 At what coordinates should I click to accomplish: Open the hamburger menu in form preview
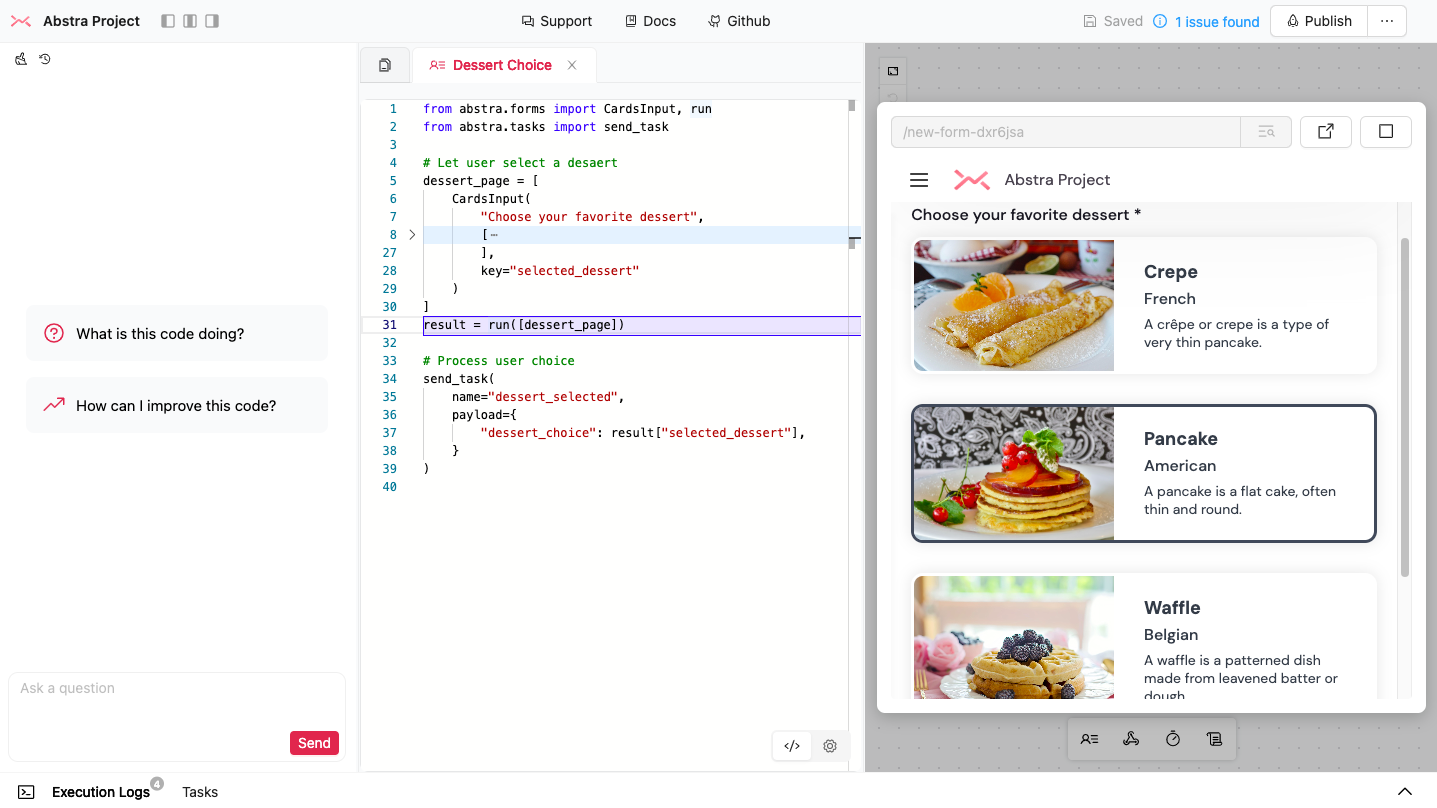(x=919, y=180)
